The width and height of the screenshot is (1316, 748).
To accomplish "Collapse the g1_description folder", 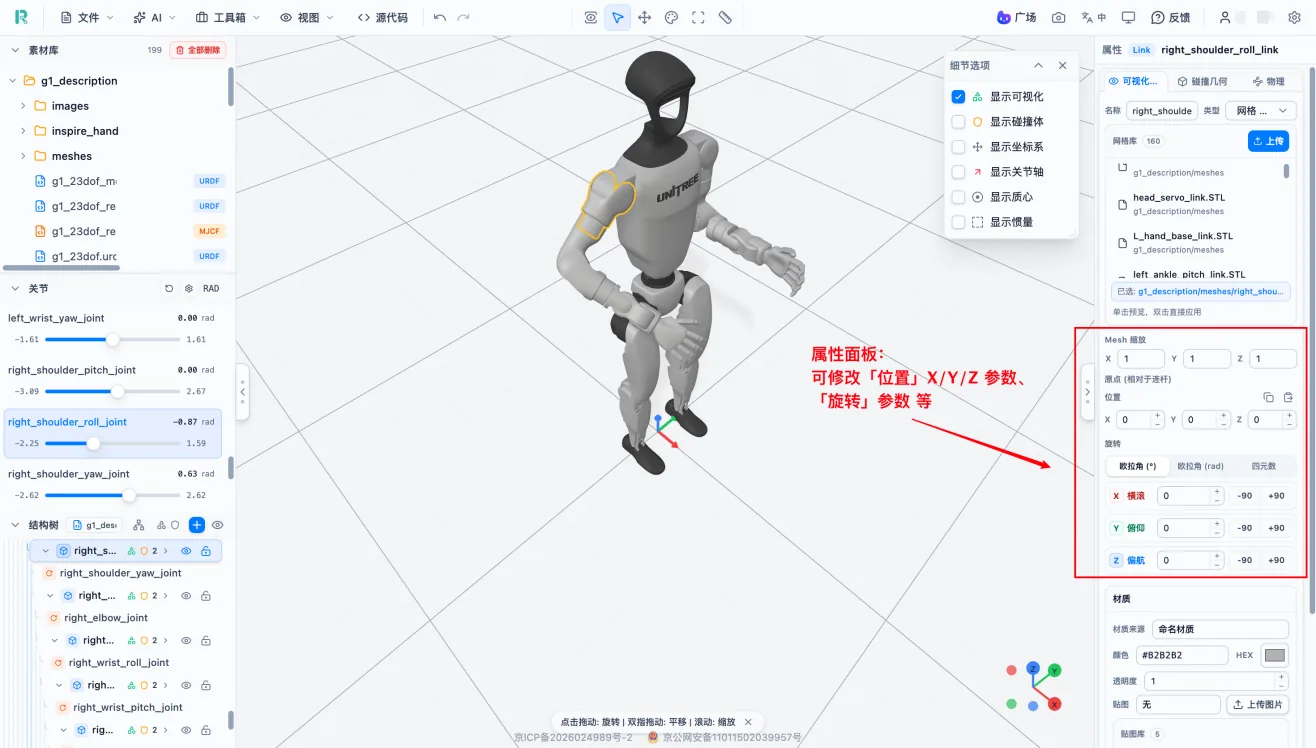I will coord(13,80).
